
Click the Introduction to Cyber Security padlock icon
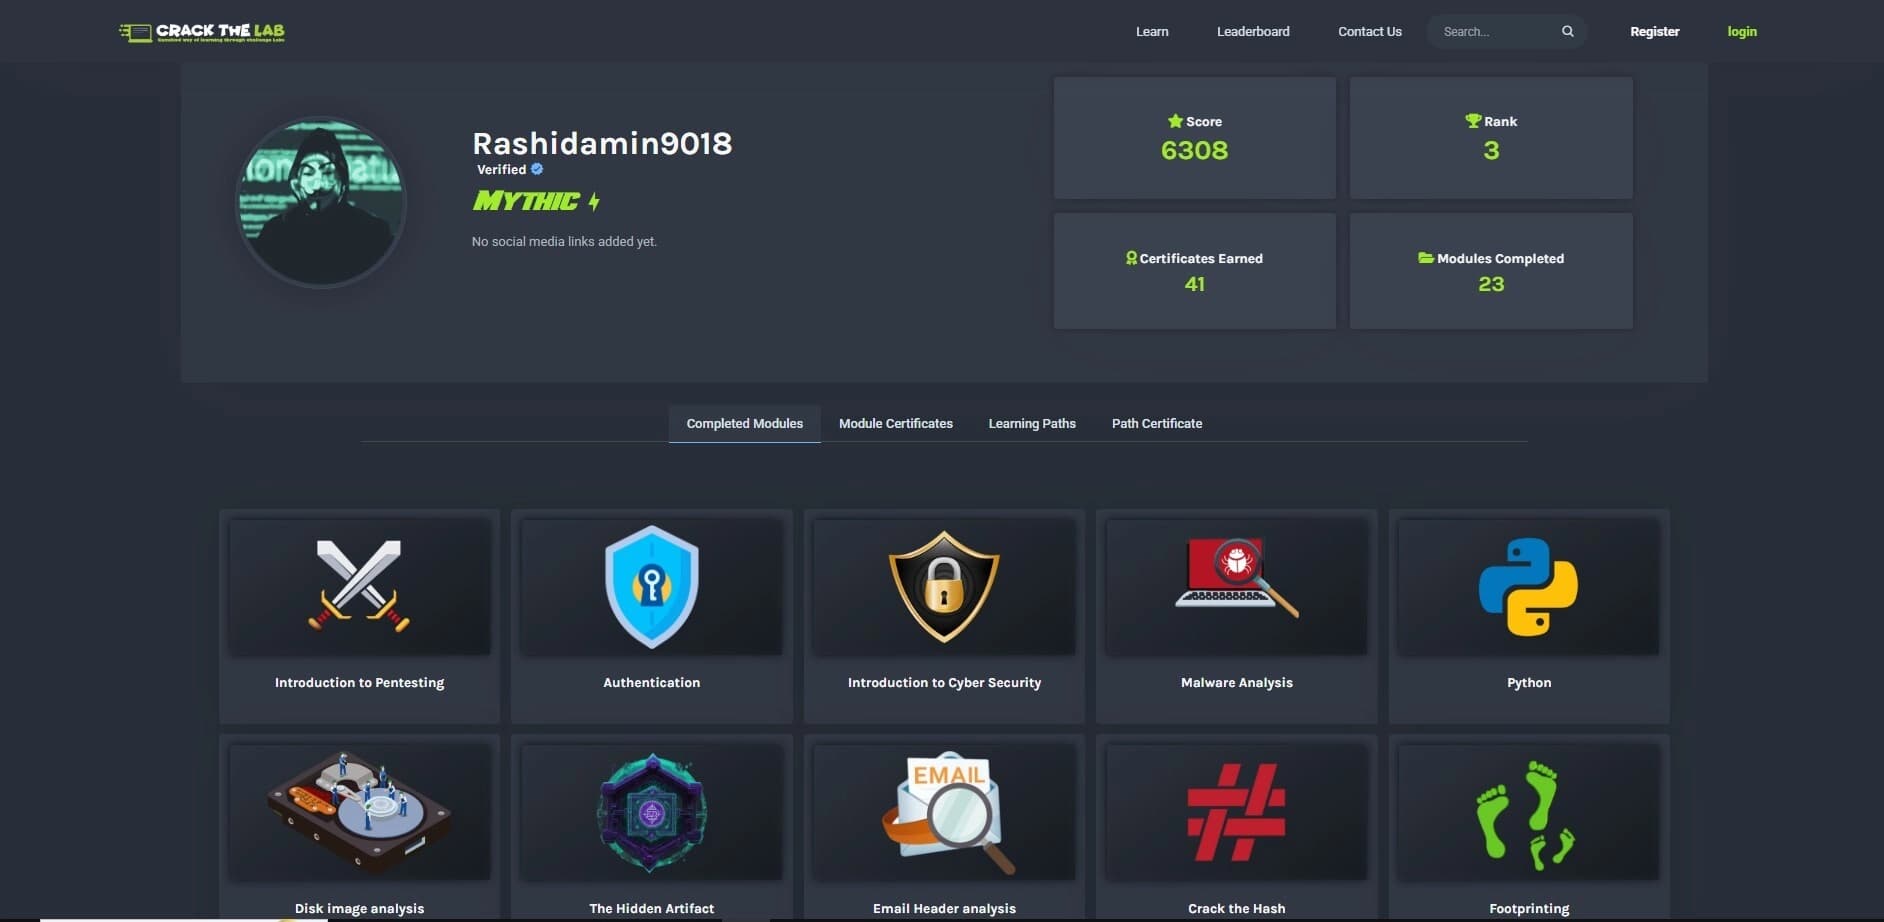click(943, 587)
